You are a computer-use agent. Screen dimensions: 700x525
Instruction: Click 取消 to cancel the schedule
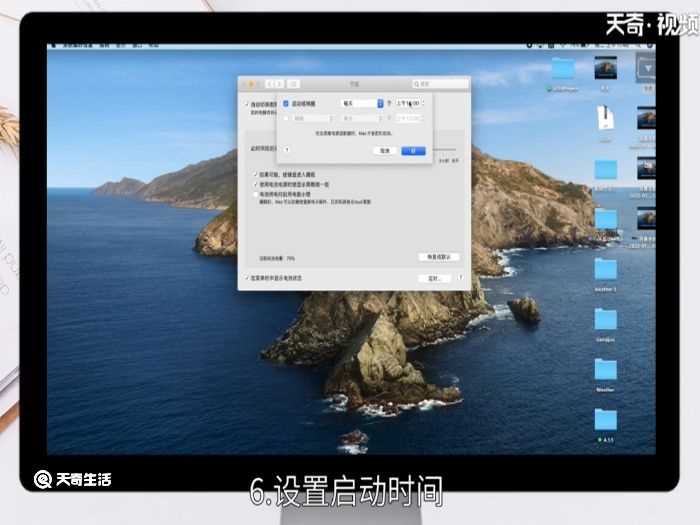point(384,150)
